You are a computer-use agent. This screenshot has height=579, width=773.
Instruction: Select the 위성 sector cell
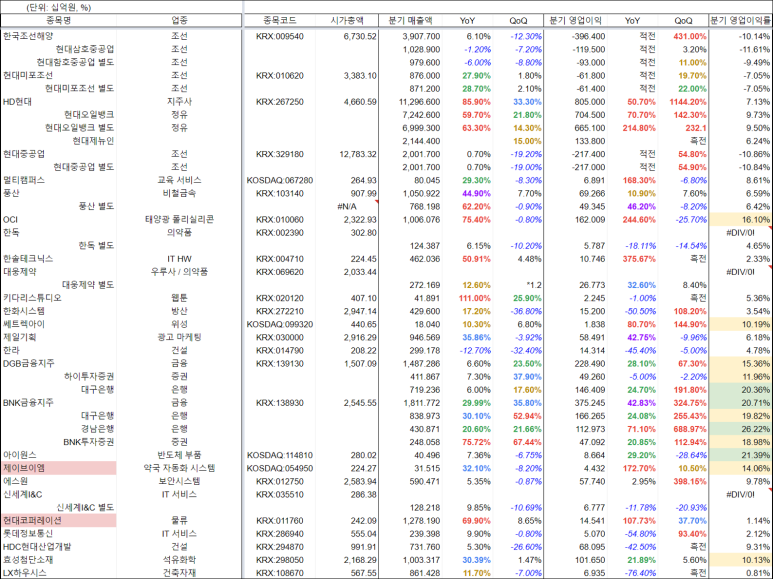coord(179,324)
